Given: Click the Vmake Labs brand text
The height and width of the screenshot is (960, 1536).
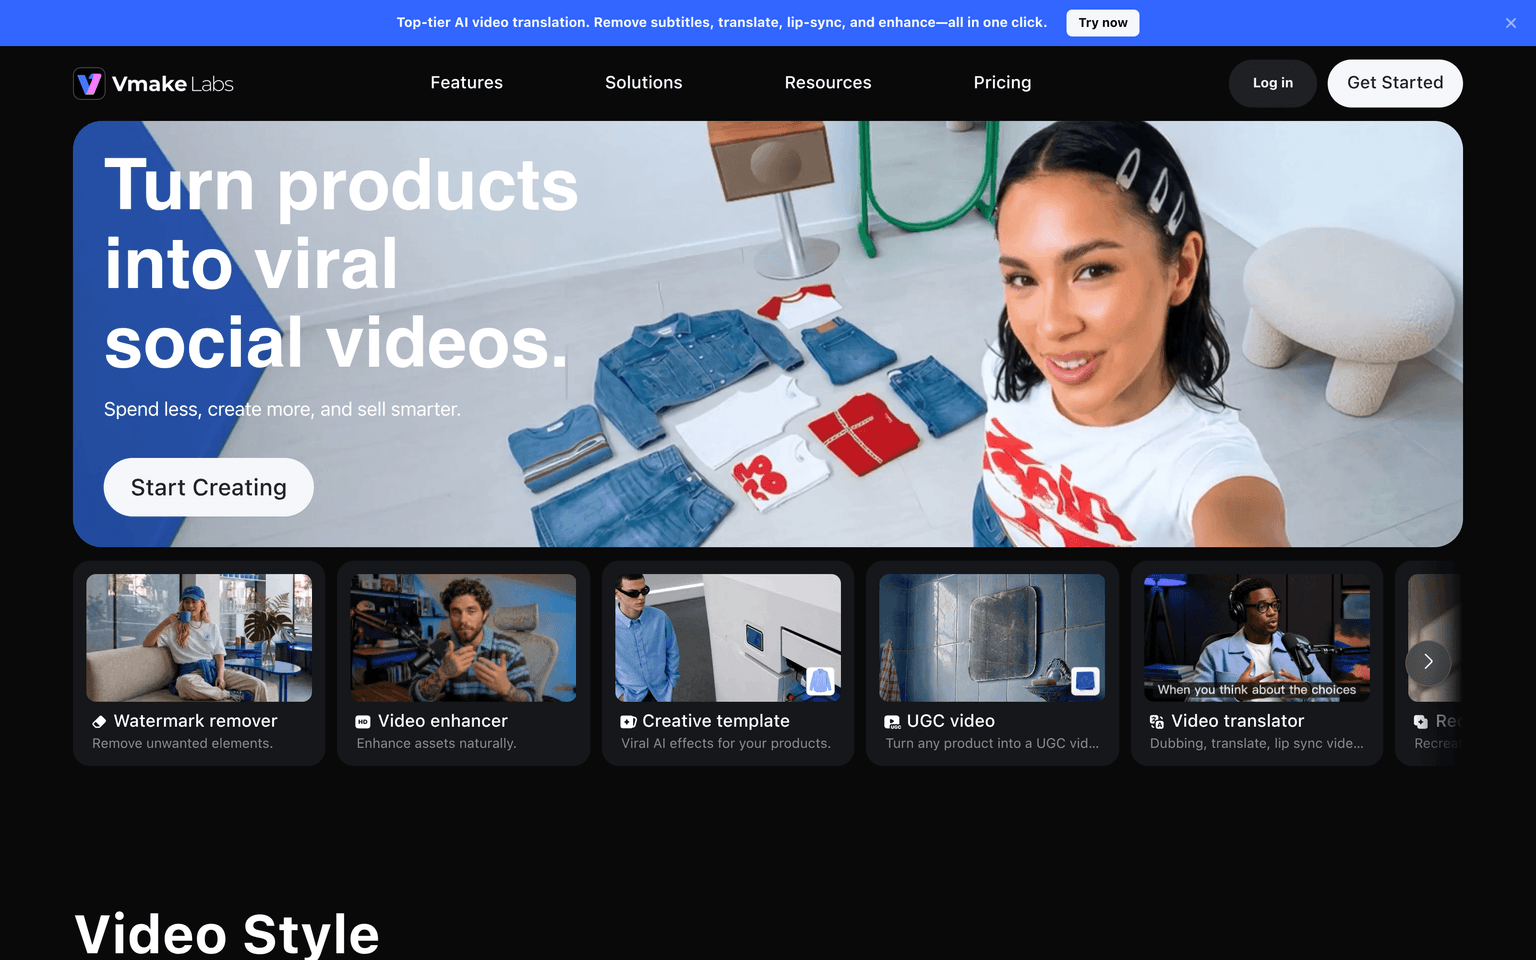Looking at the screenshot, I should (173, 84).
